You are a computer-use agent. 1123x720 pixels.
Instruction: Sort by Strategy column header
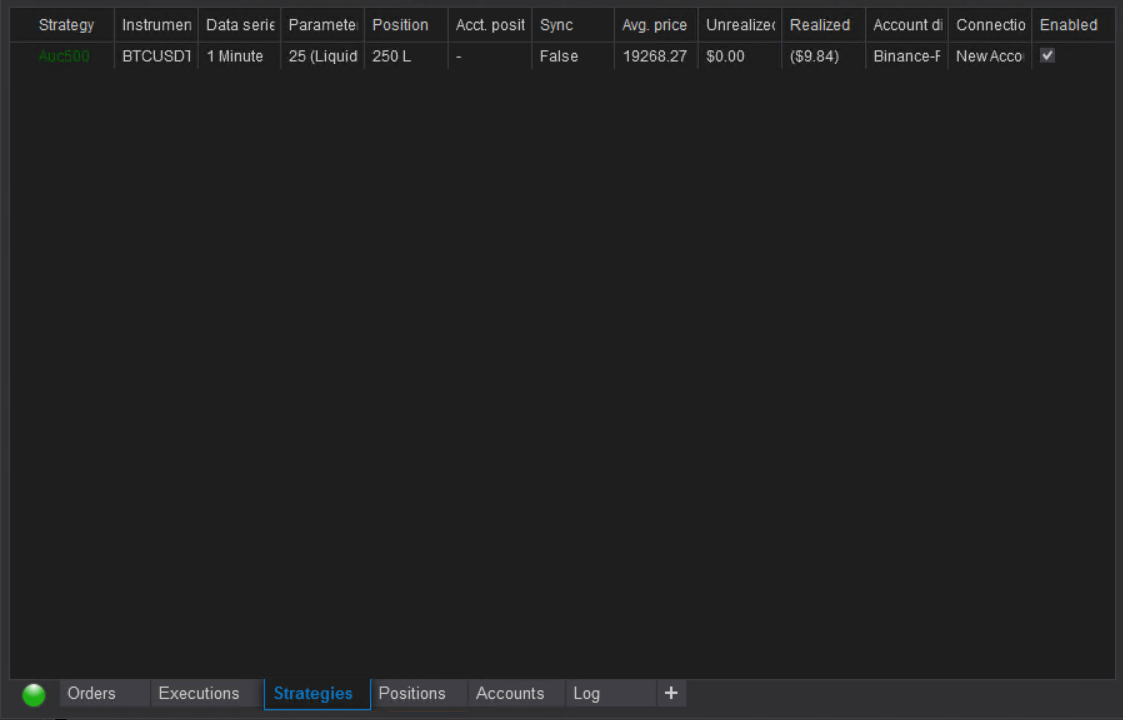pyautogui.click(x=66, y=25)
